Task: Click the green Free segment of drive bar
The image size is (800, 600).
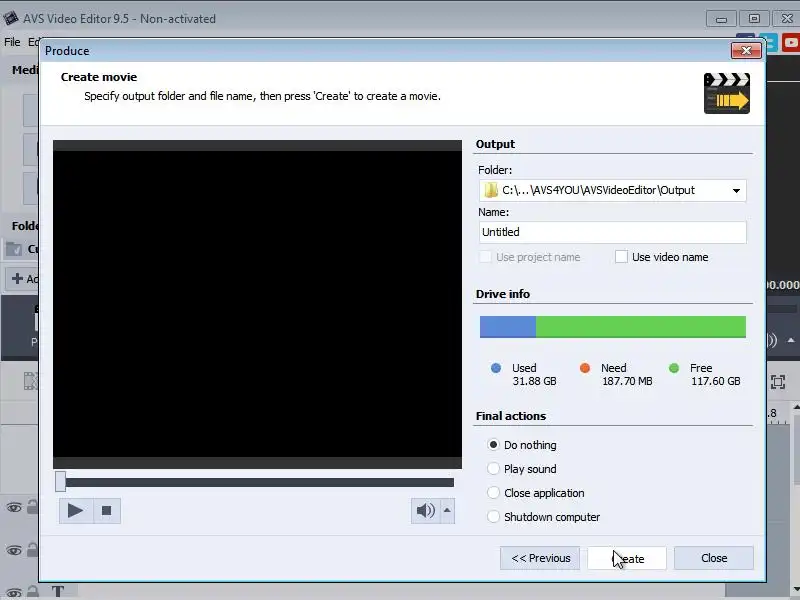Action: (641, 327)
